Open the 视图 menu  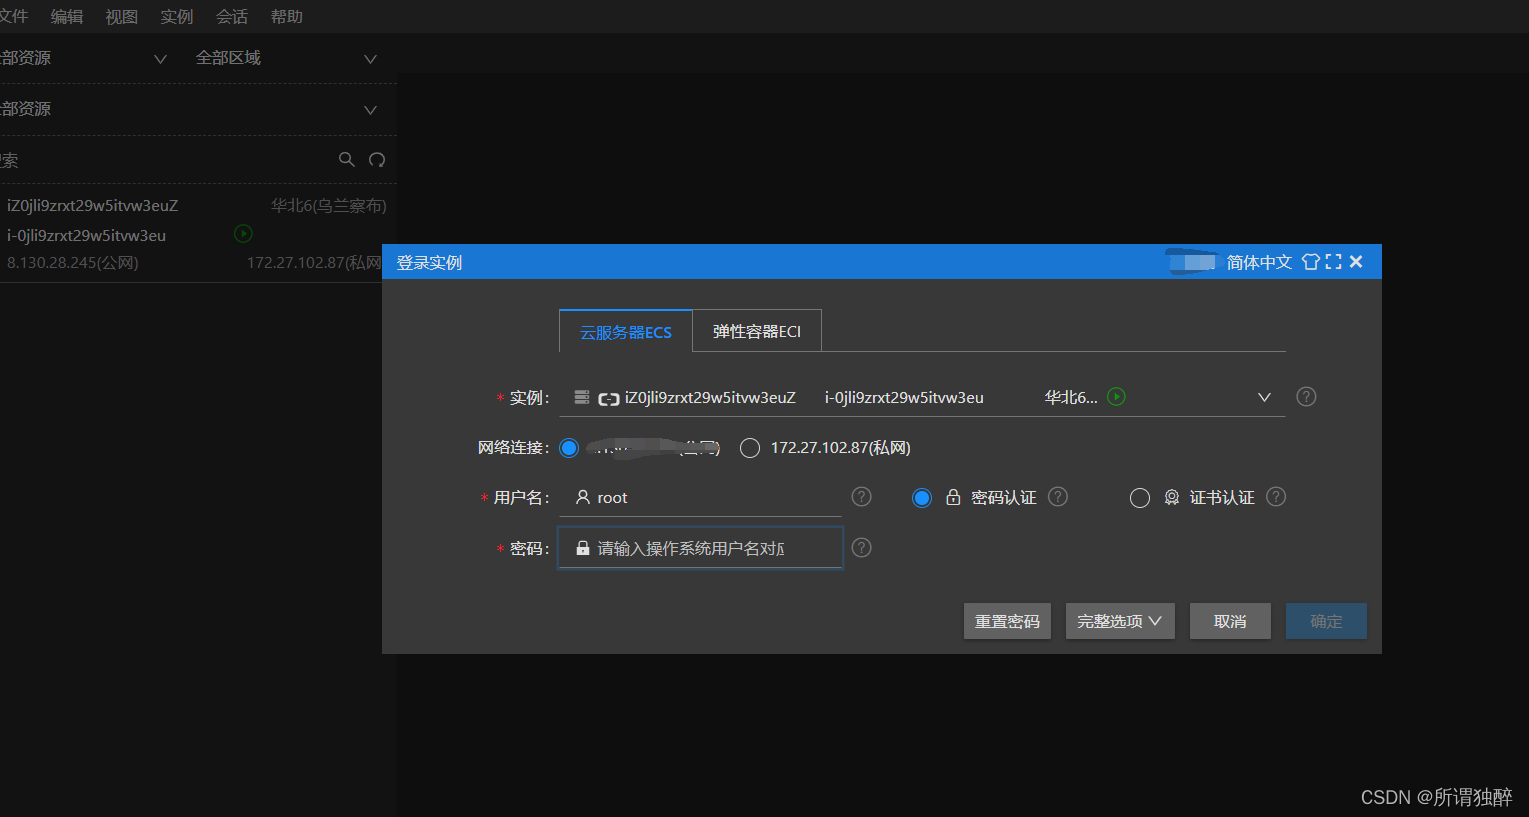[x=122, y=17]
